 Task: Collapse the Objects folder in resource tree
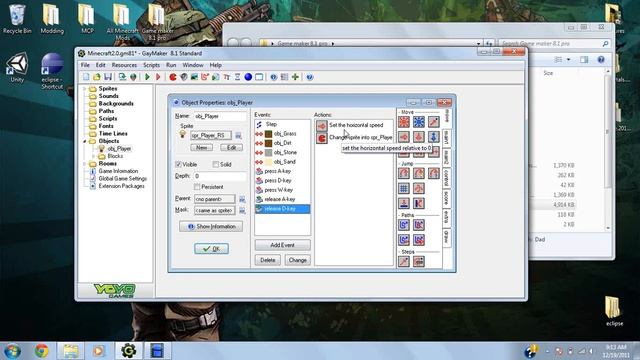[85, 141]
